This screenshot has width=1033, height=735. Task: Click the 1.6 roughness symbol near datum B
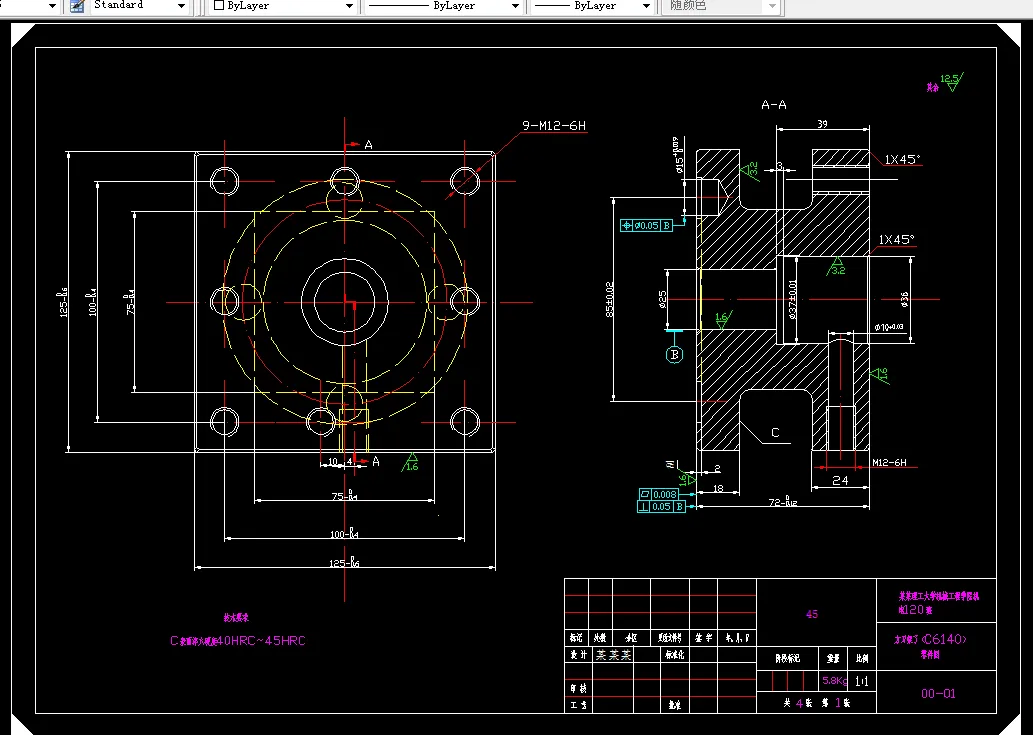pyautogui.click(x=722, y=320)
